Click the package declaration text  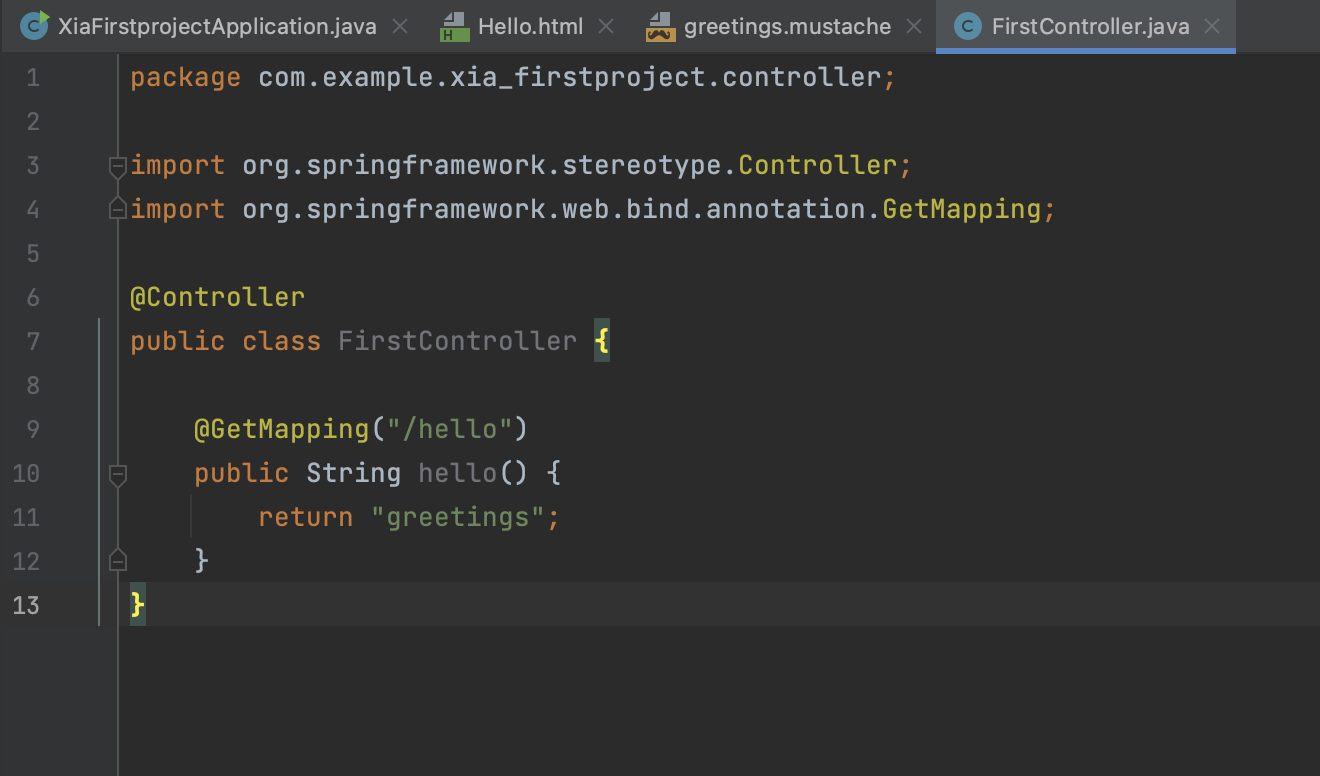coord(512,77)
